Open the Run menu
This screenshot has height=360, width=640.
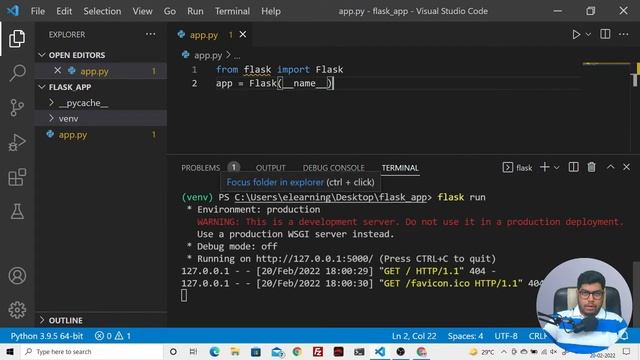coord(195,11)
